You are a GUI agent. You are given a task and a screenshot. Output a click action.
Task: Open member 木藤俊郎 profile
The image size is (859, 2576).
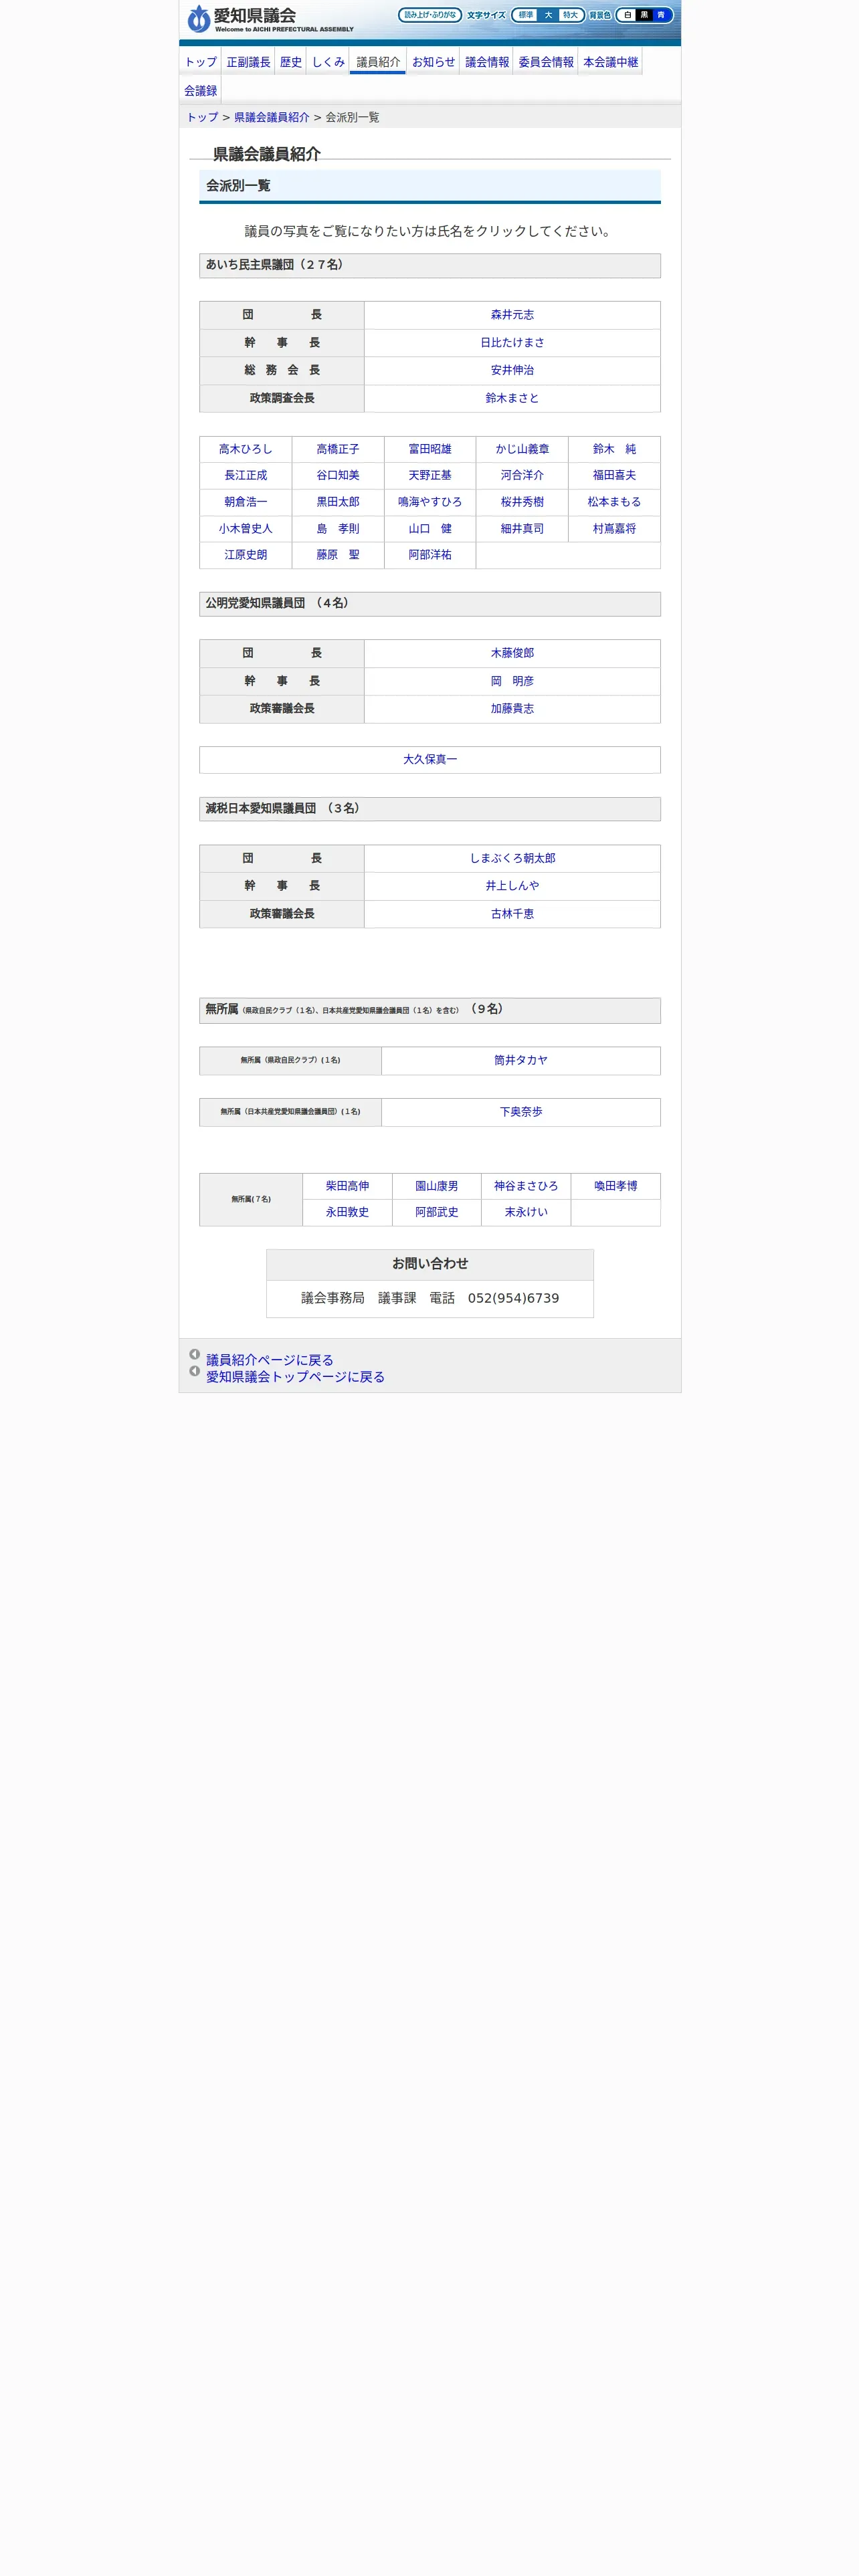(x=512, y=653)
